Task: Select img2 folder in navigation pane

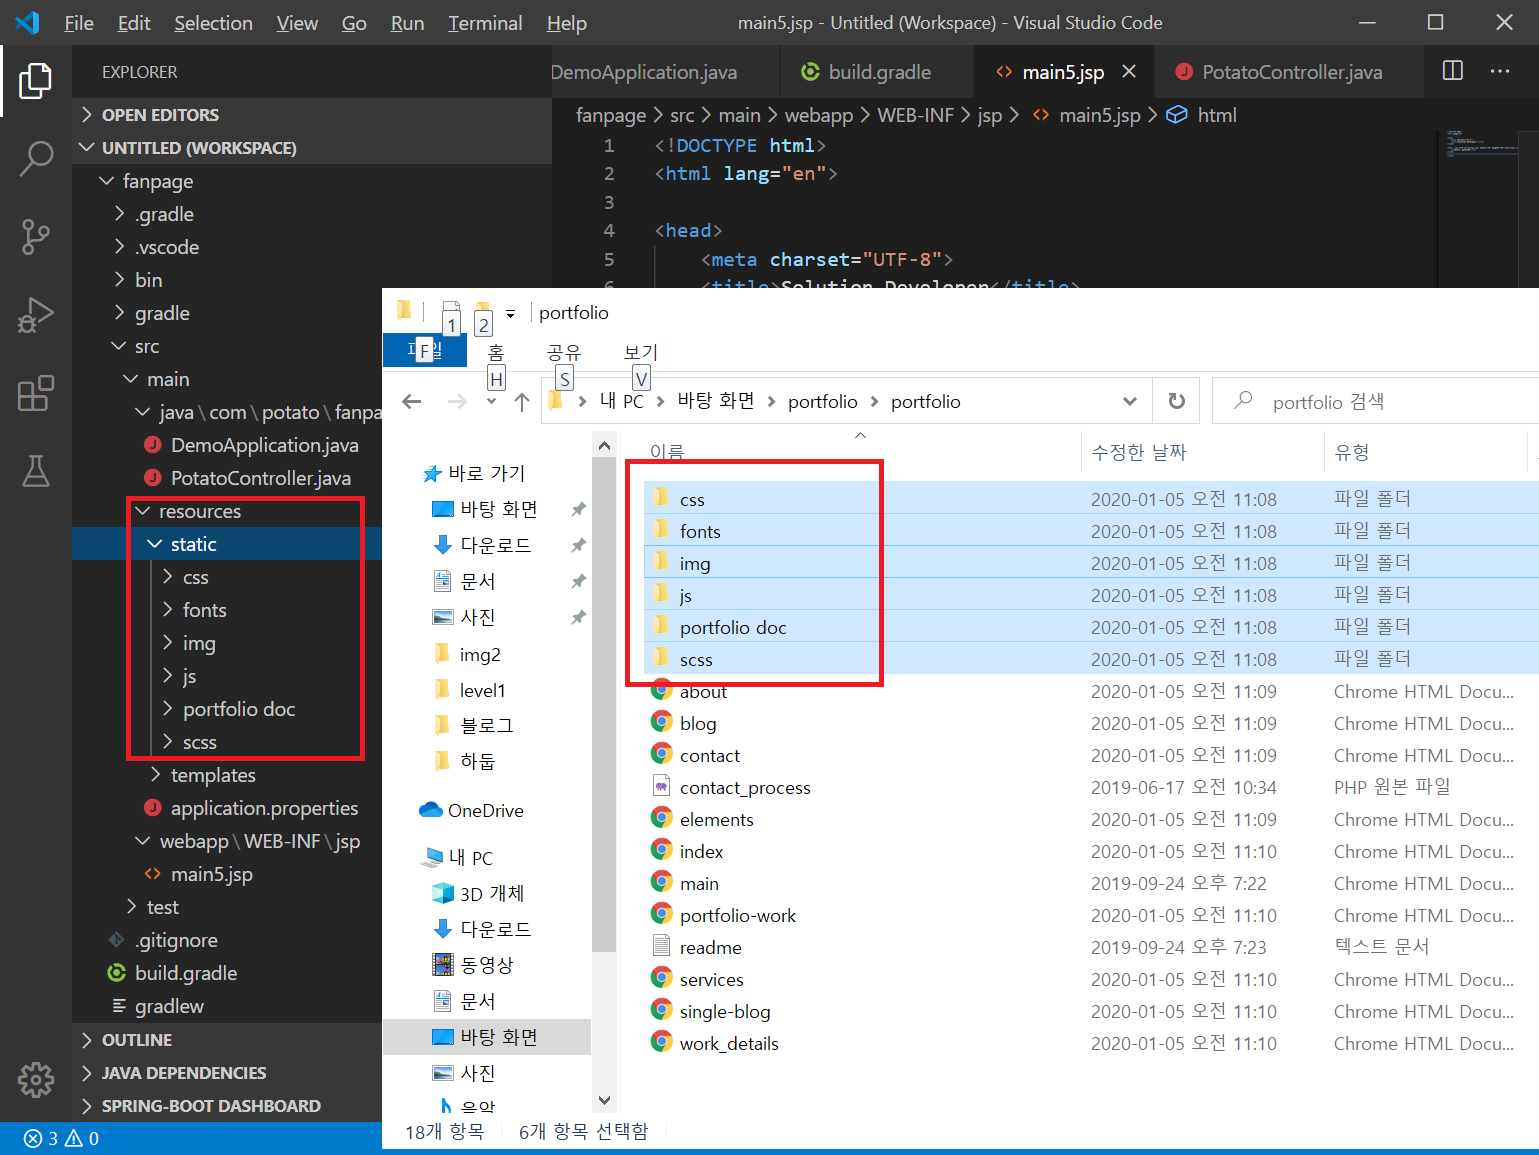Action: tap(480, 654)
